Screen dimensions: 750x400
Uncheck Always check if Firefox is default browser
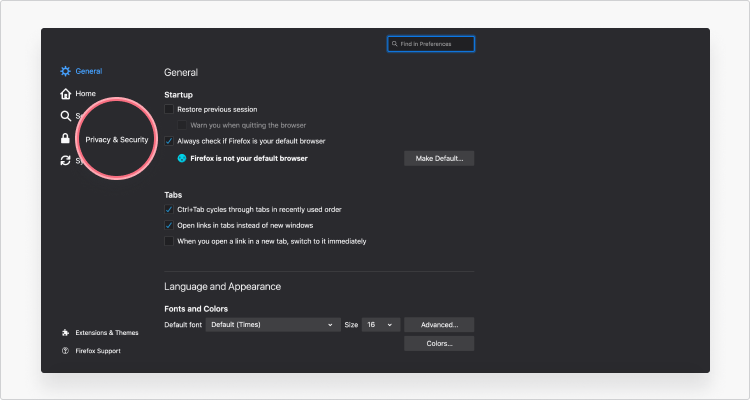[169, 141]
